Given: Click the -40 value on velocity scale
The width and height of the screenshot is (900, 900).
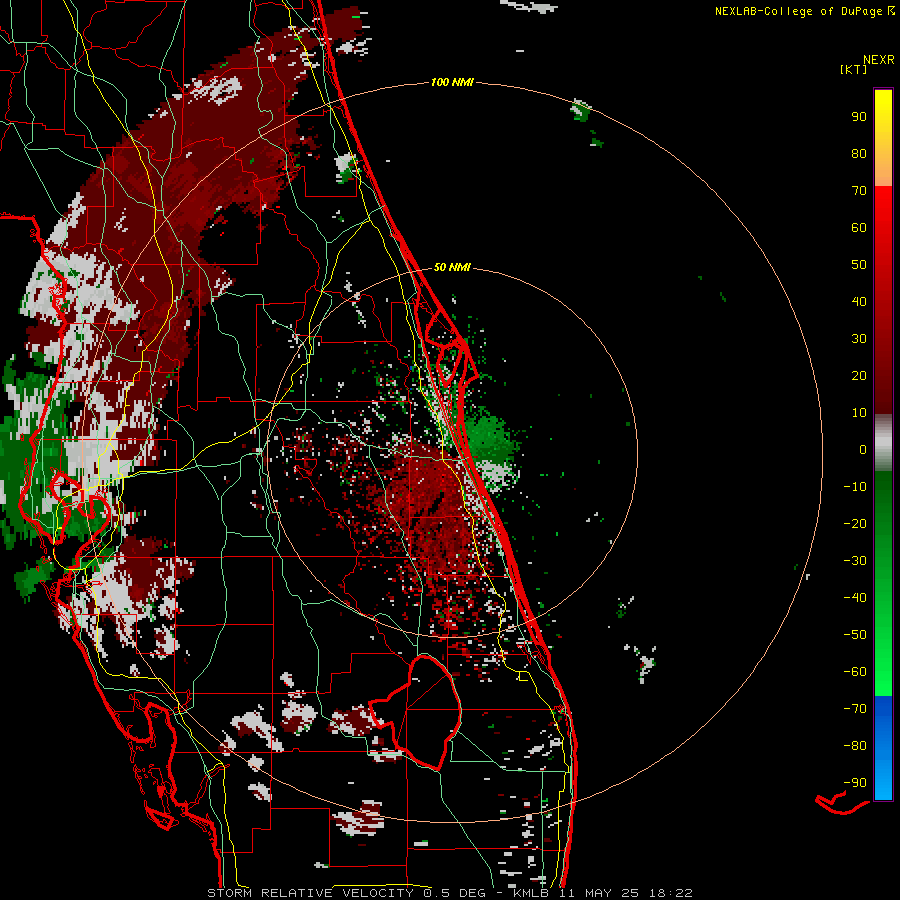Looking at the screenshot, I should tap(855, 598).
